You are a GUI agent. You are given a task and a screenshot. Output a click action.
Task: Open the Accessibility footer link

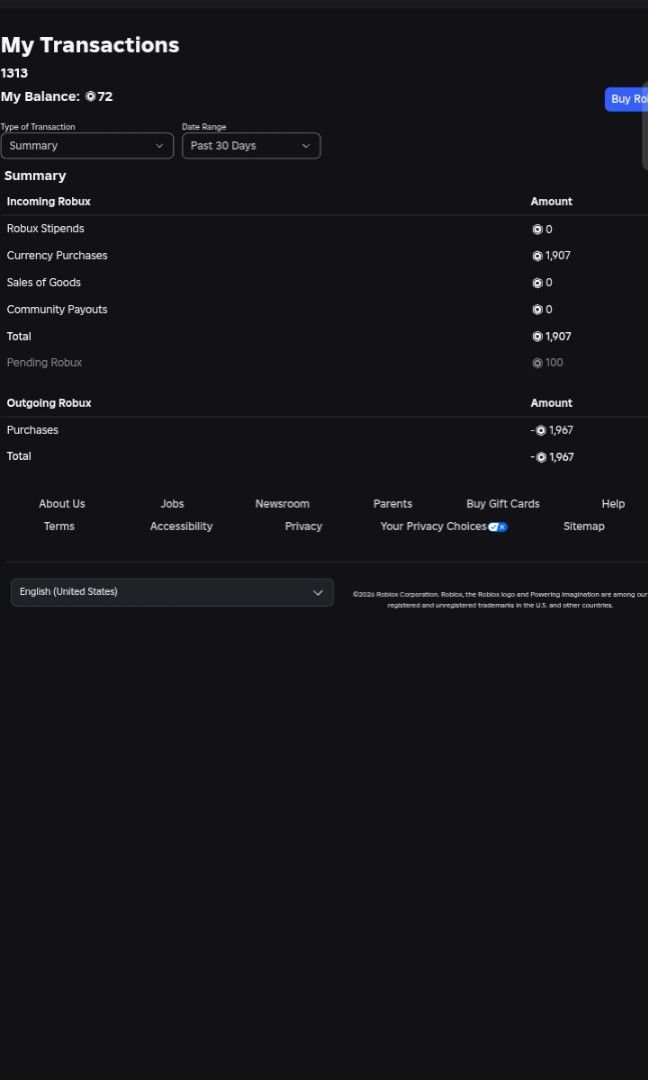pyautogui.click(x=181, y=526)
